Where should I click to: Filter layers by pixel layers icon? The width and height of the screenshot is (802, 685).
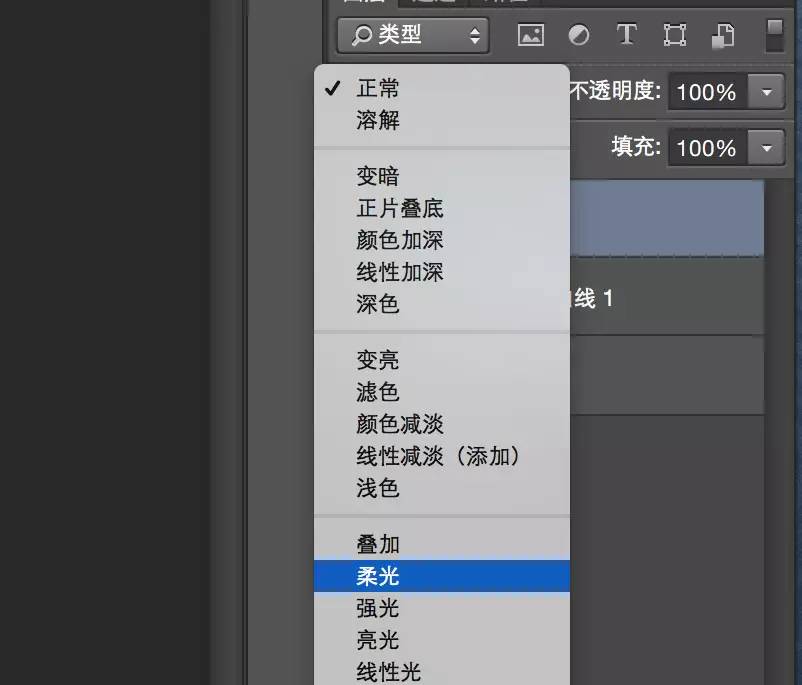[x=530, y=36]
